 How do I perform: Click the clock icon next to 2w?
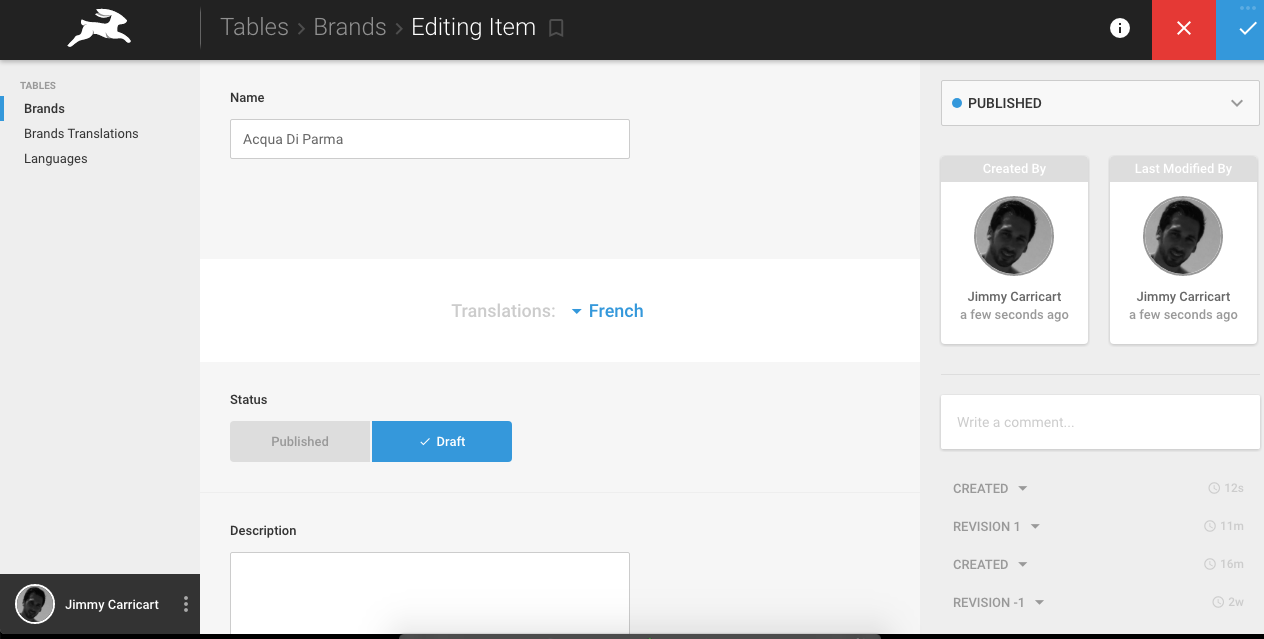[x=1218, y=603]
